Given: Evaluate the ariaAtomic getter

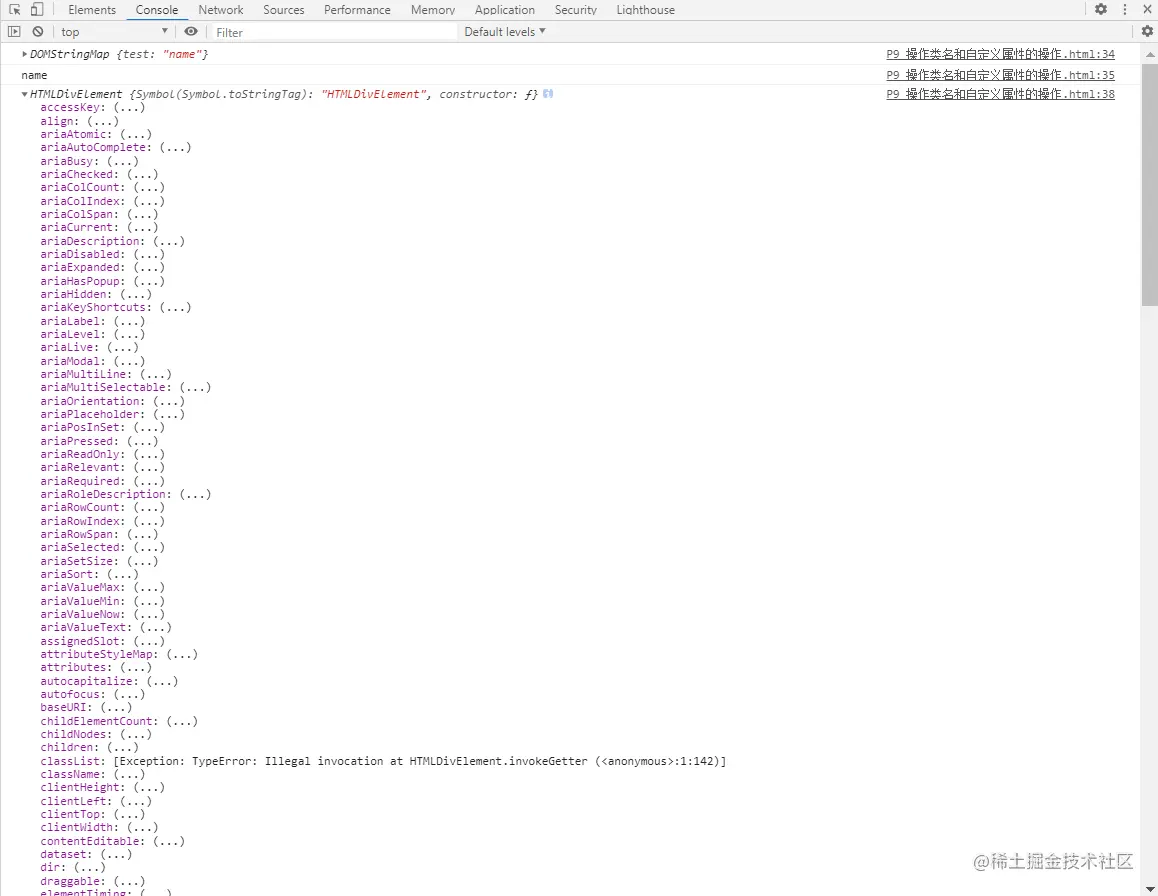Looking at the screenshot, I should pos(136,134).
